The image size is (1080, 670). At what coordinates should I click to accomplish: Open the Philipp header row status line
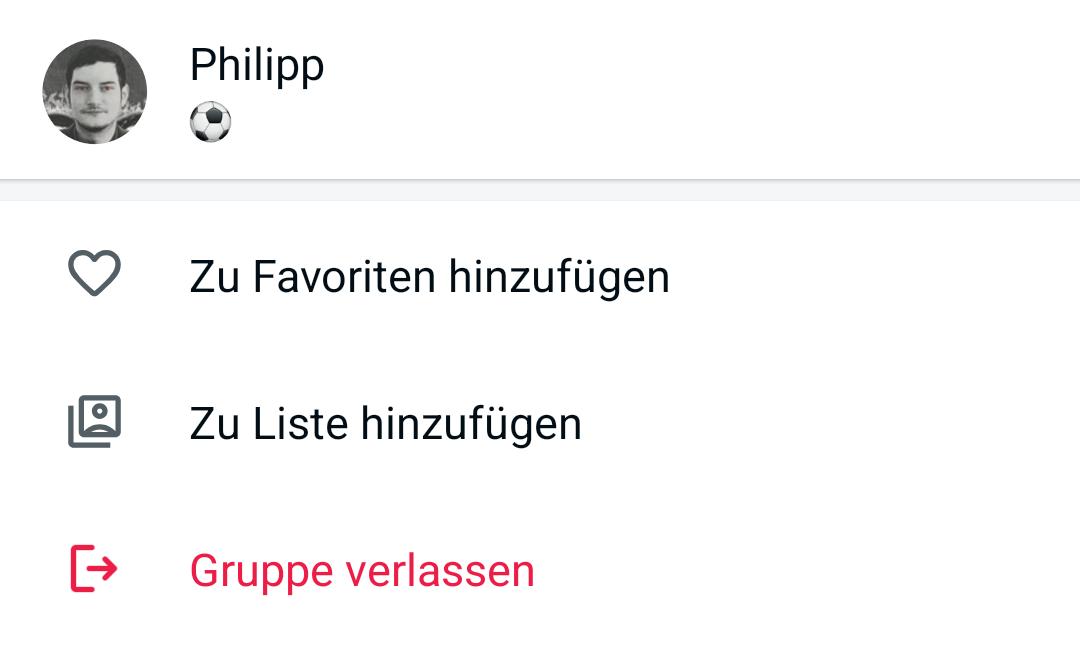coord(210,123)
